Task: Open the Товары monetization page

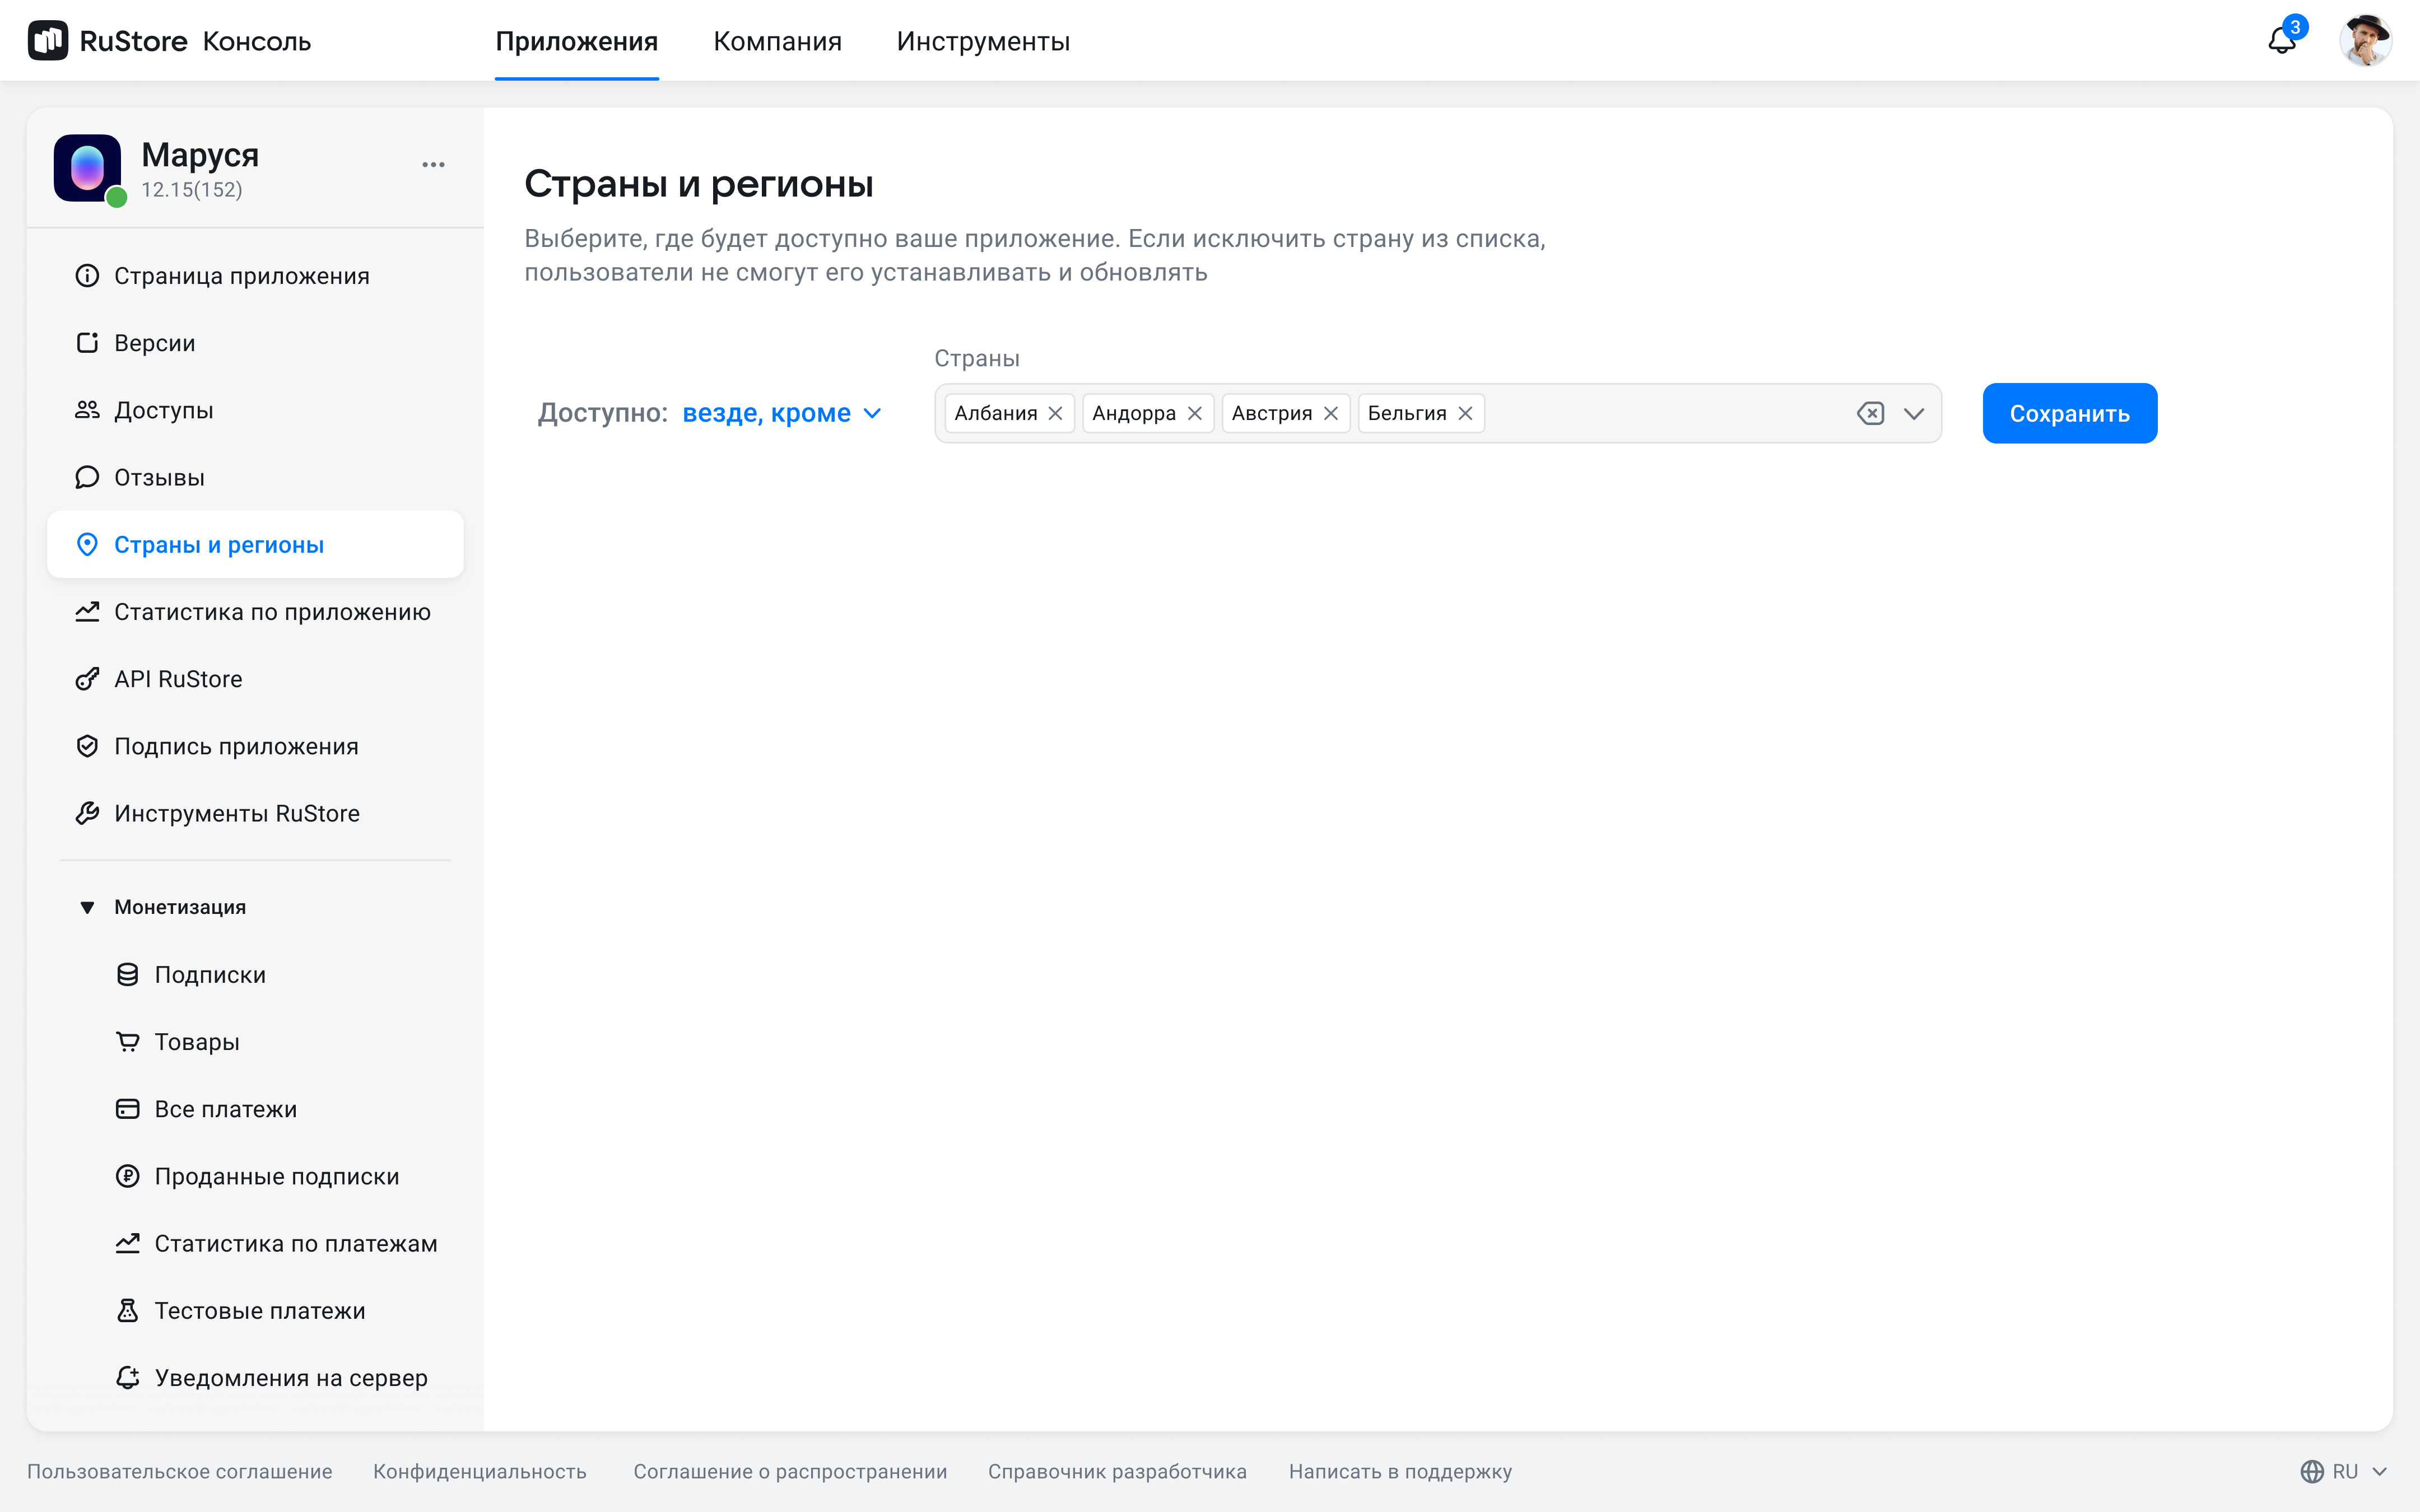Action: pyautogui.click(x=255, y=1042)
